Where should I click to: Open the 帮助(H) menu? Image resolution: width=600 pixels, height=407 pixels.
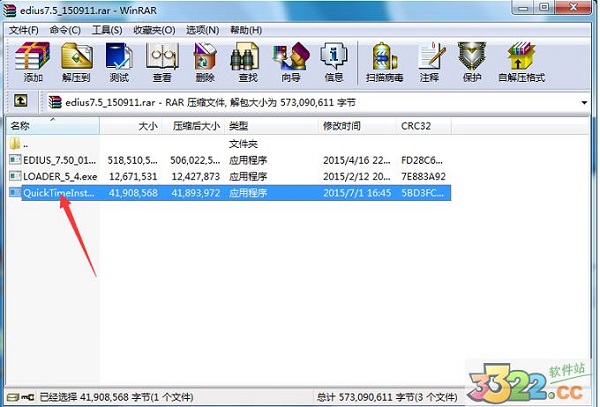[x=246, y=30]
